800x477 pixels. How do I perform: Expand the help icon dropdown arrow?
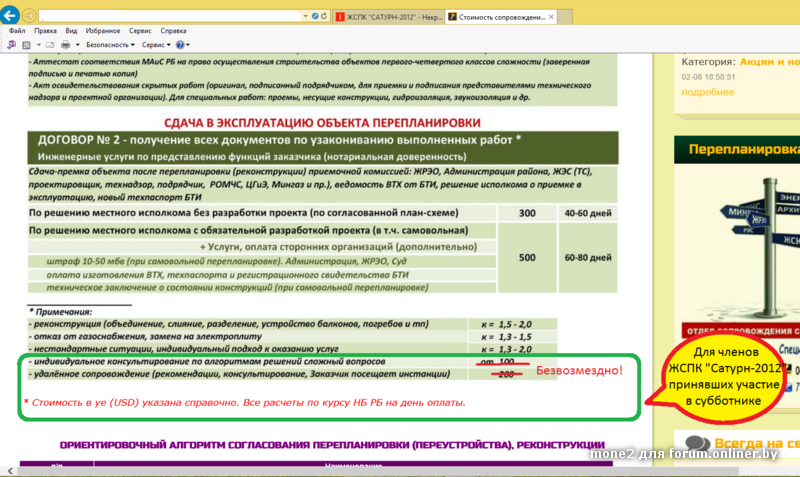[x=188, y=45]
